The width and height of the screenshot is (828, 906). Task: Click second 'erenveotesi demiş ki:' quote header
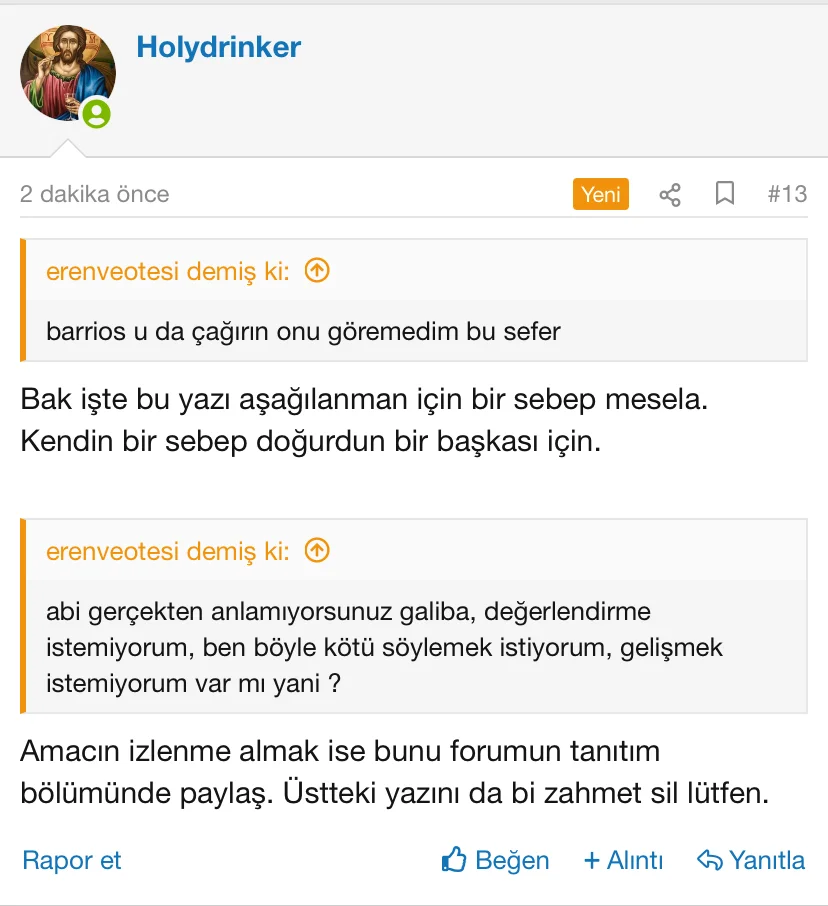pos(167,550)
